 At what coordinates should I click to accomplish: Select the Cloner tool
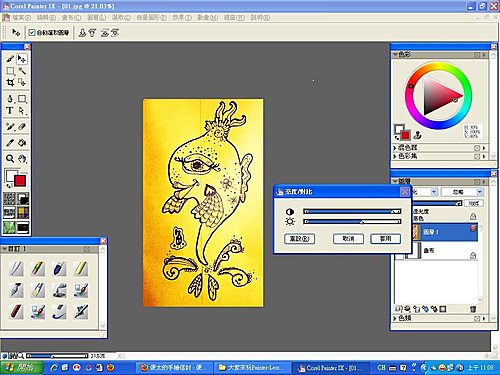tap(10, 127)
